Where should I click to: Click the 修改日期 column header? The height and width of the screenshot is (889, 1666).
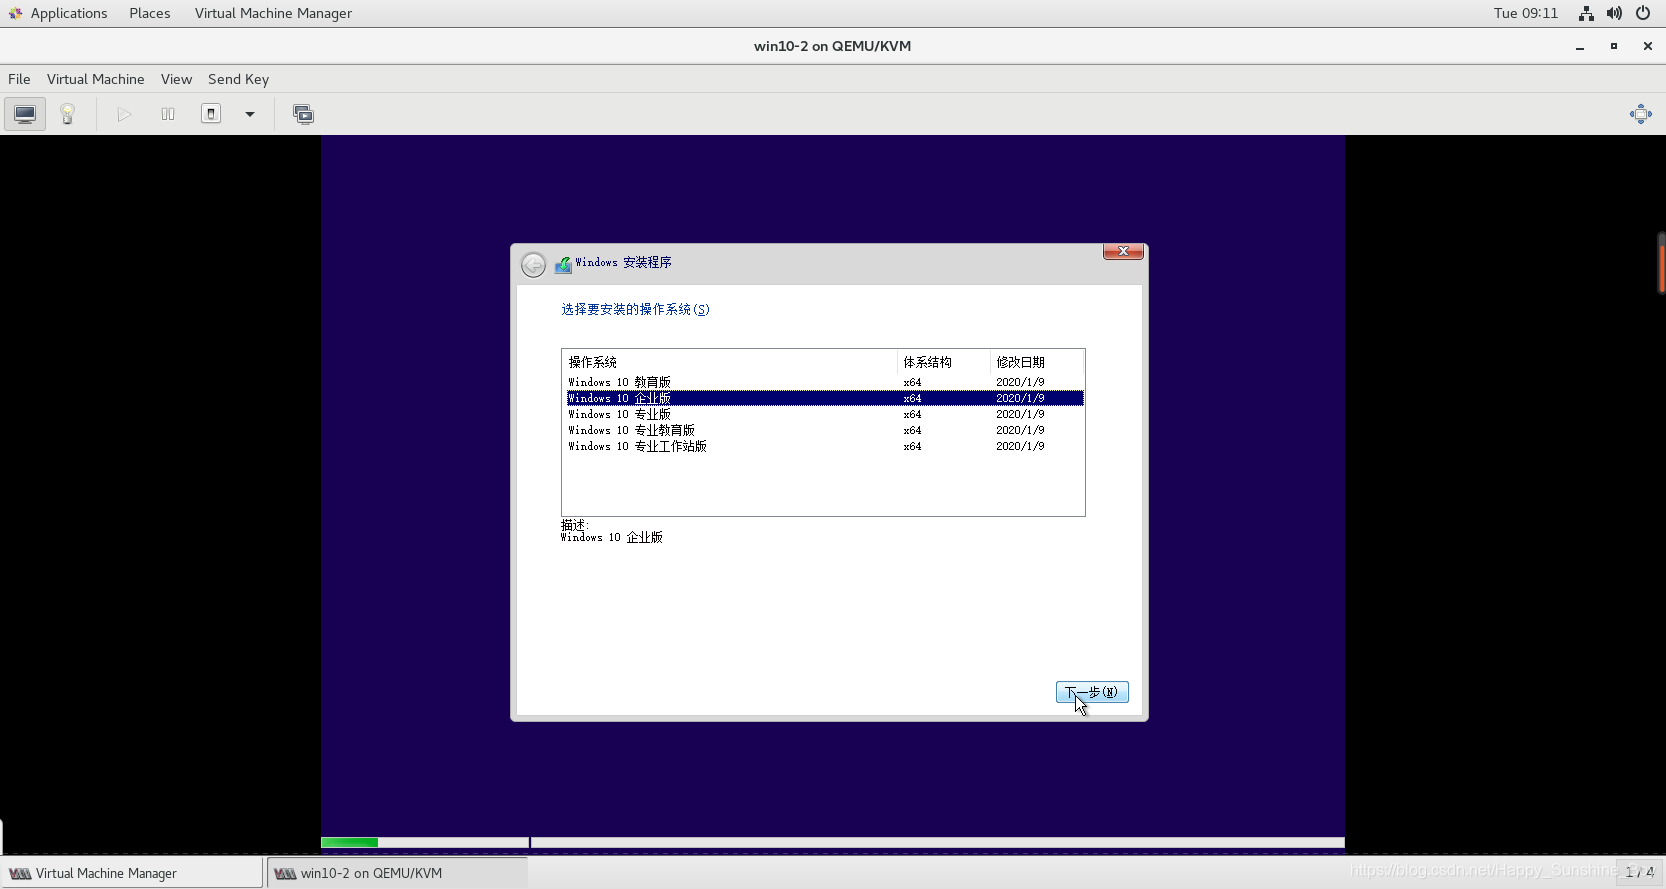[x=1037, y=362]
